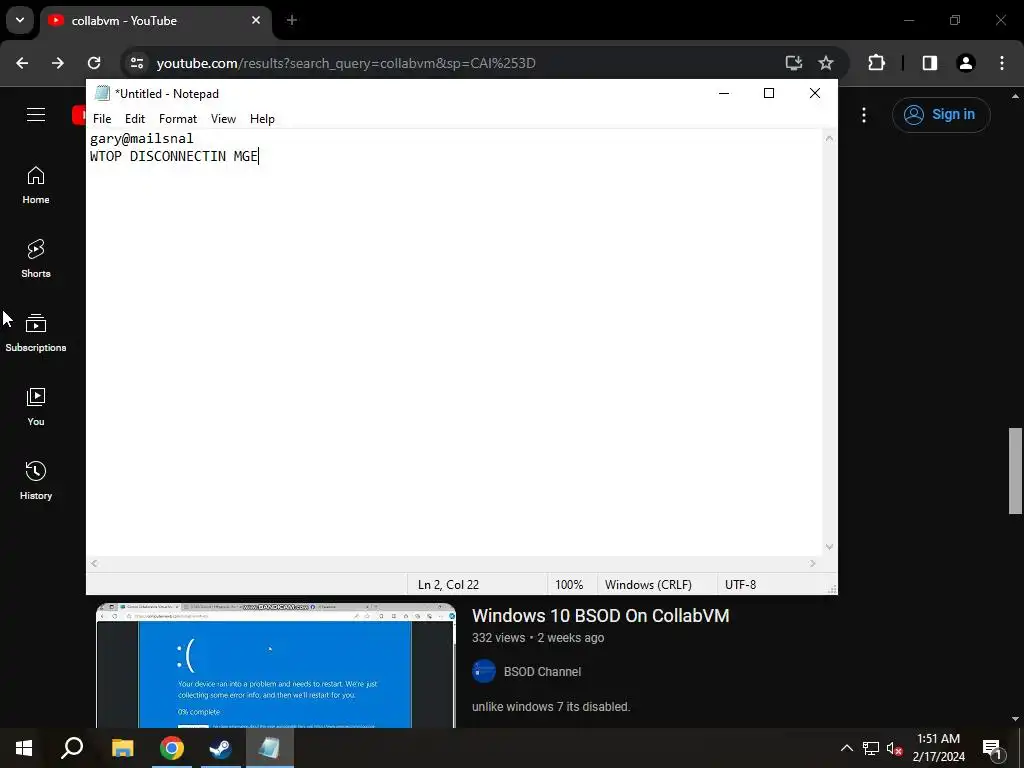Open Chrome extensions puzzle icon
The image size is (1024, 768).
tap(876, 63)
